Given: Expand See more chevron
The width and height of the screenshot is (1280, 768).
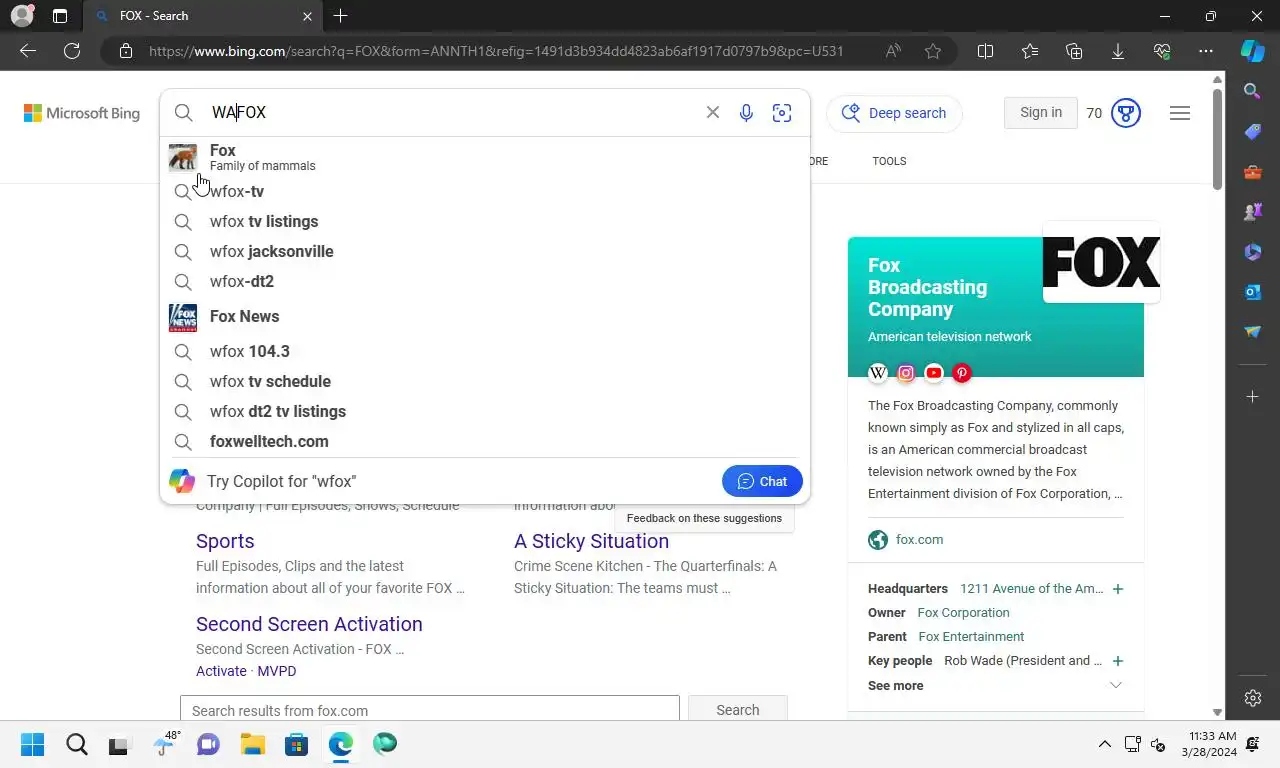Looking at the screenshot, I should [x=1116, y=685].
